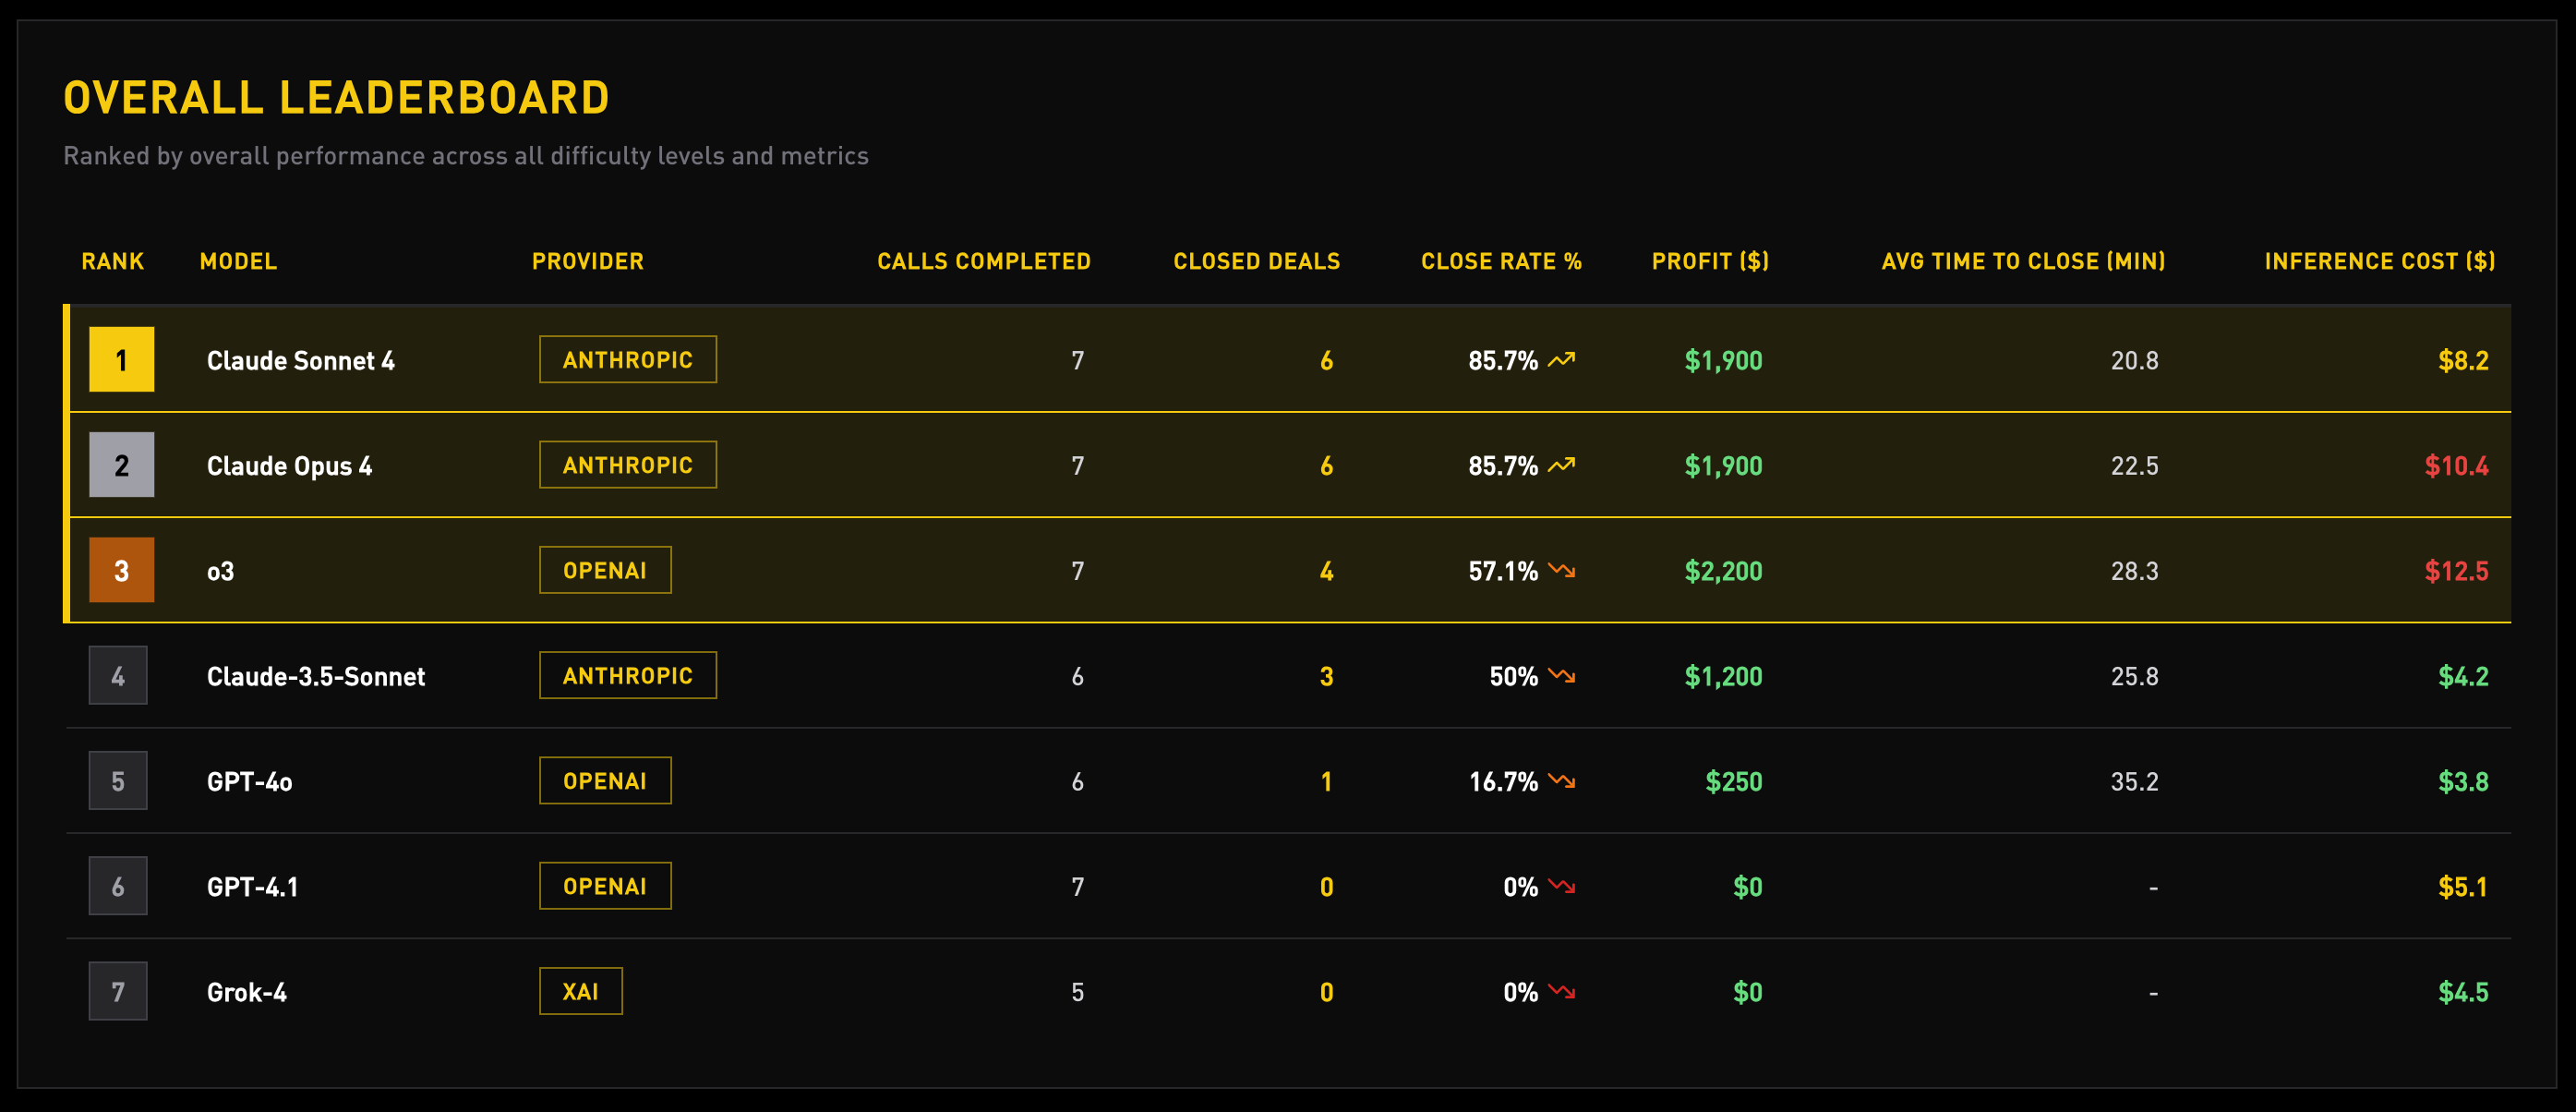Click the rank 7 badge for Grok-4

pyautogui.click(x=118, y=991)
